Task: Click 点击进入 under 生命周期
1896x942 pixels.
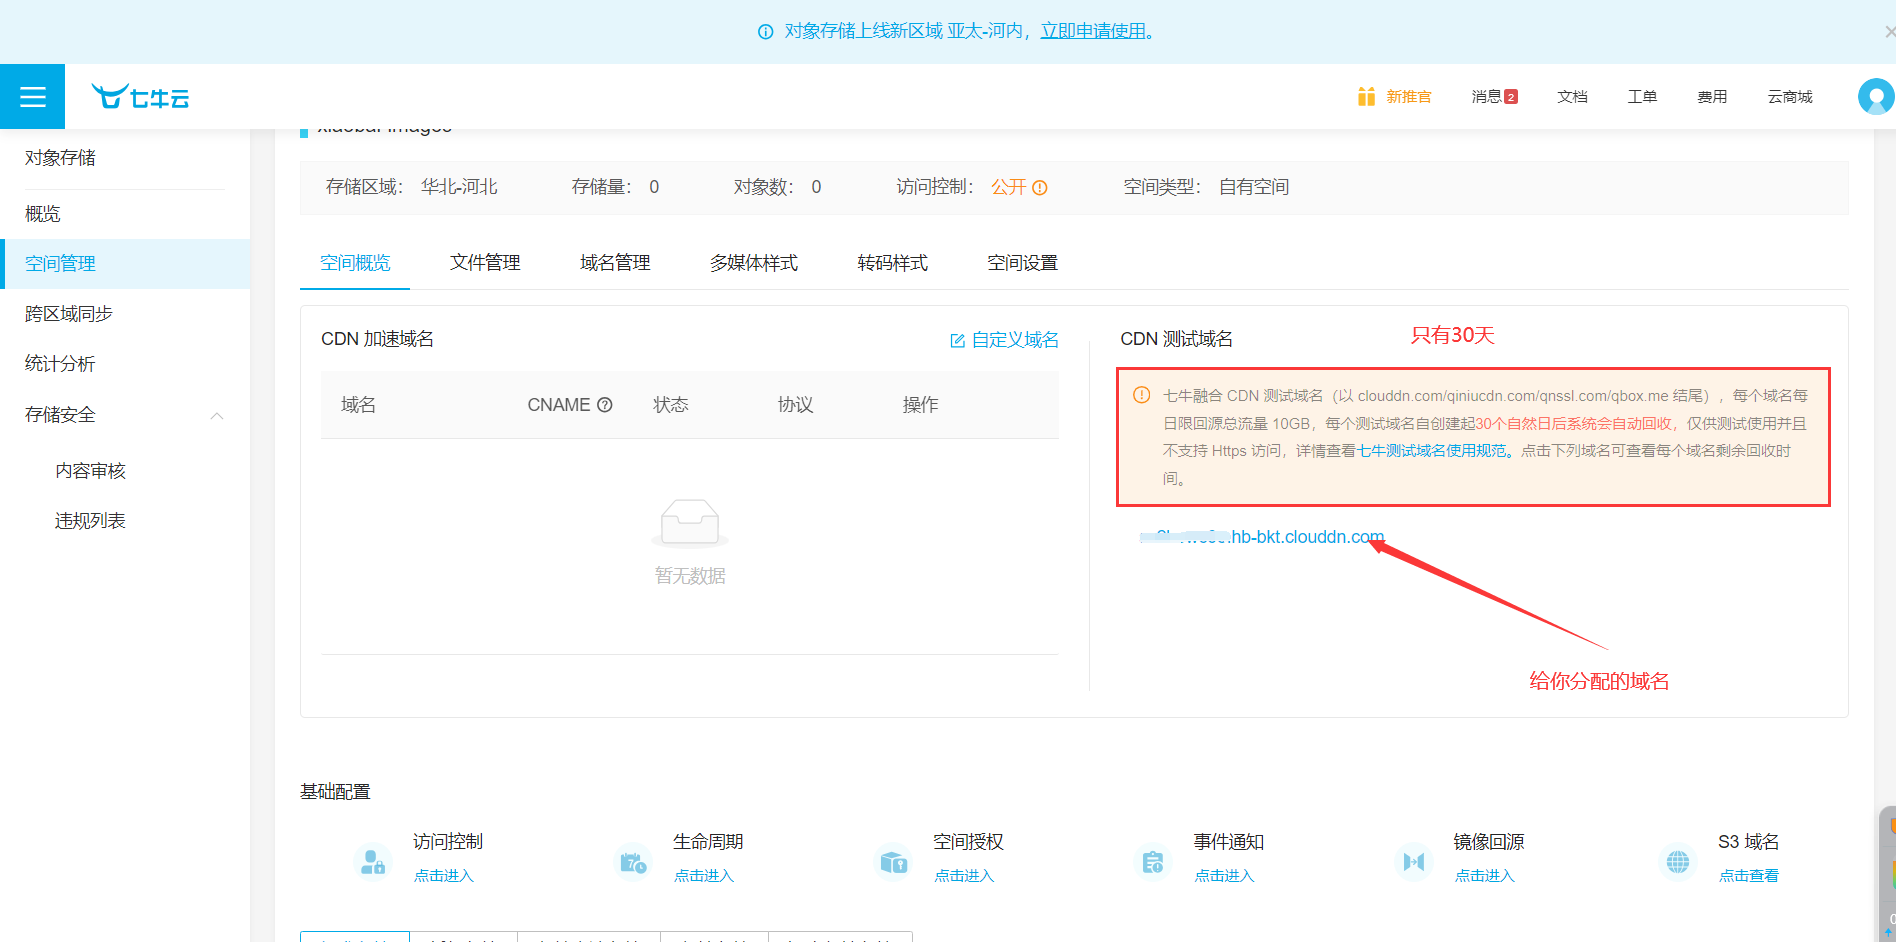Action: 704,876
